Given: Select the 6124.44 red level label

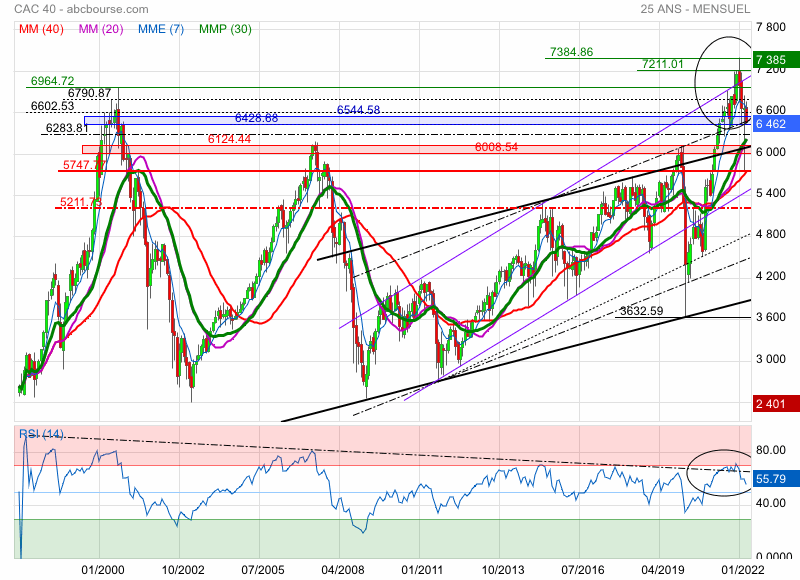Looking at the screenshot, I should 229,139.
